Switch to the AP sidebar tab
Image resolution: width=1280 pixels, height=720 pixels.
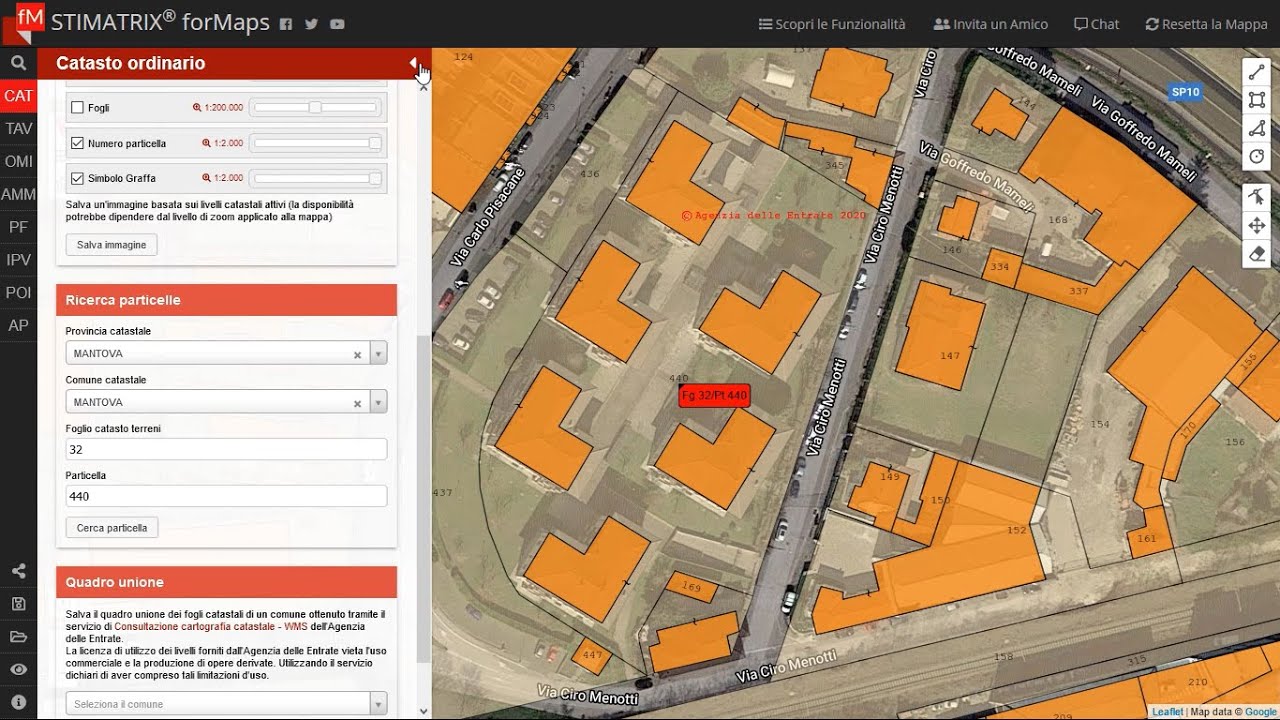coord(18,325)
